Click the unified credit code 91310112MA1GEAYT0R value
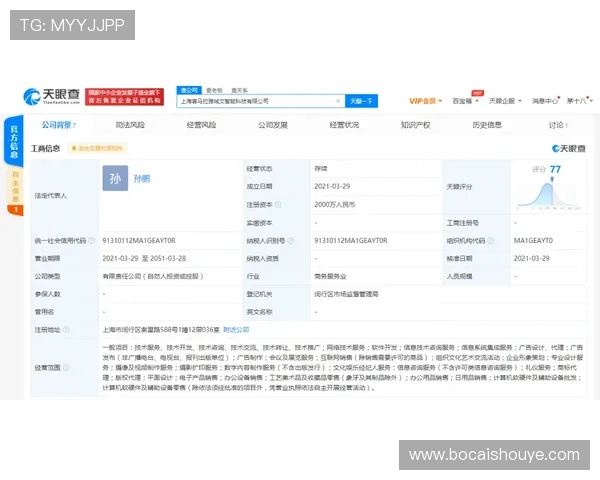The image size is (600, 480). coord(139,240)
